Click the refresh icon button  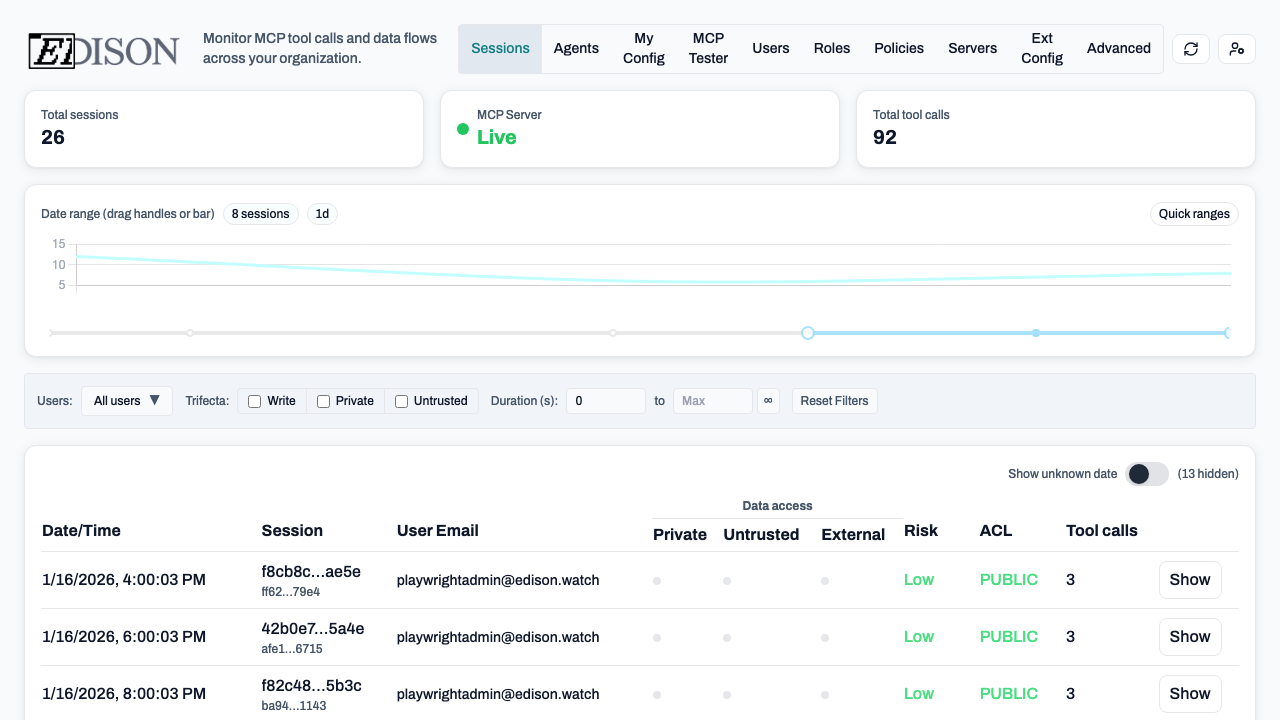pyautogui.click(x=1190, y=49)
